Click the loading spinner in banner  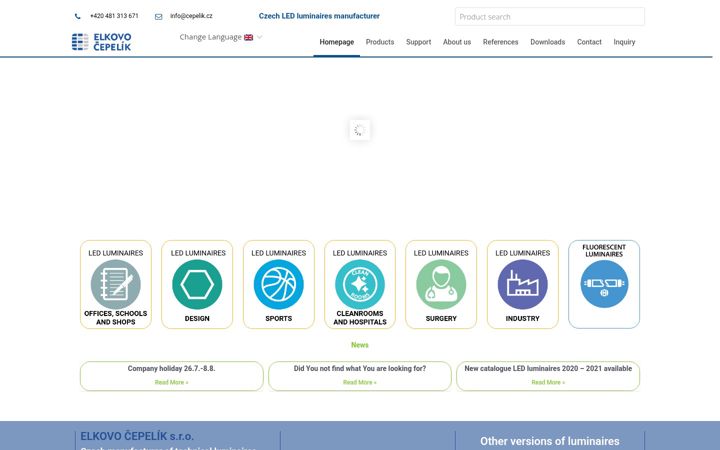(360, 130)
